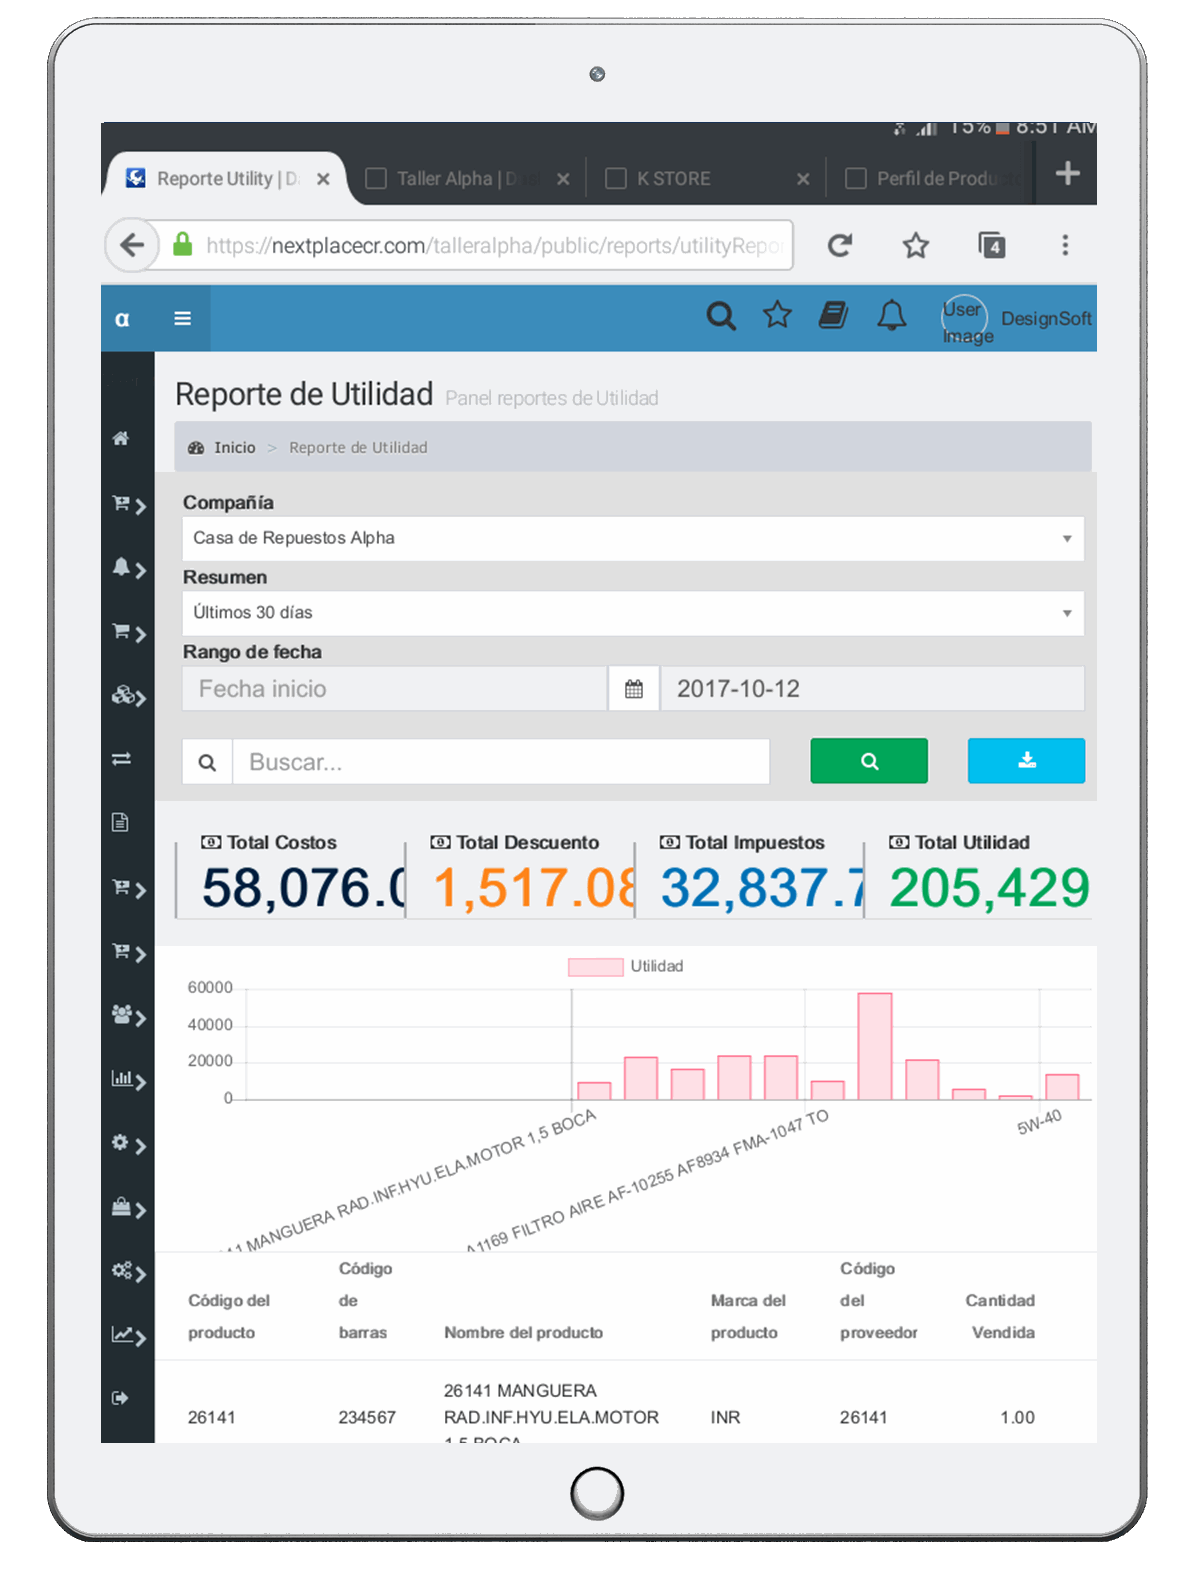Sort by Nombre del producto header
This screenshot has width=1200, height=1583.
pos(523,1333)
